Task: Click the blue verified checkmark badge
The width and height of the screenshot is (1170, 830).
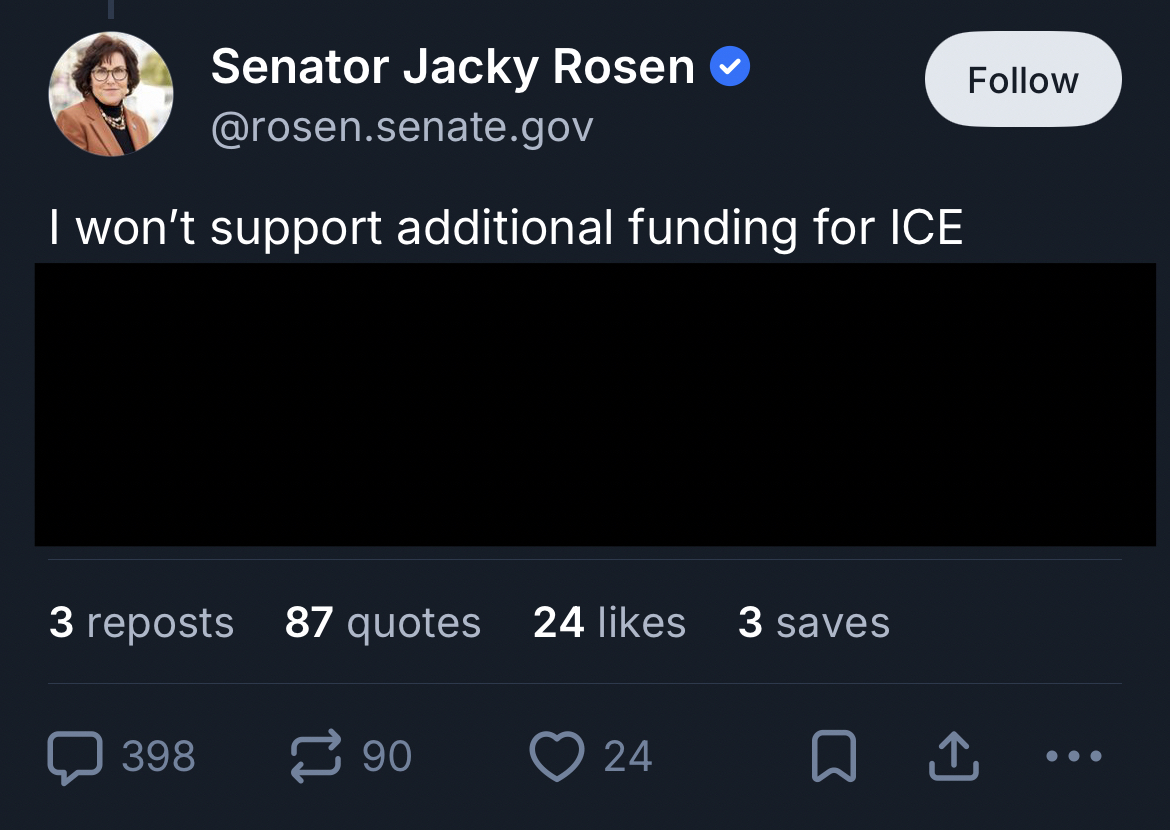Action: click(730, 68)
